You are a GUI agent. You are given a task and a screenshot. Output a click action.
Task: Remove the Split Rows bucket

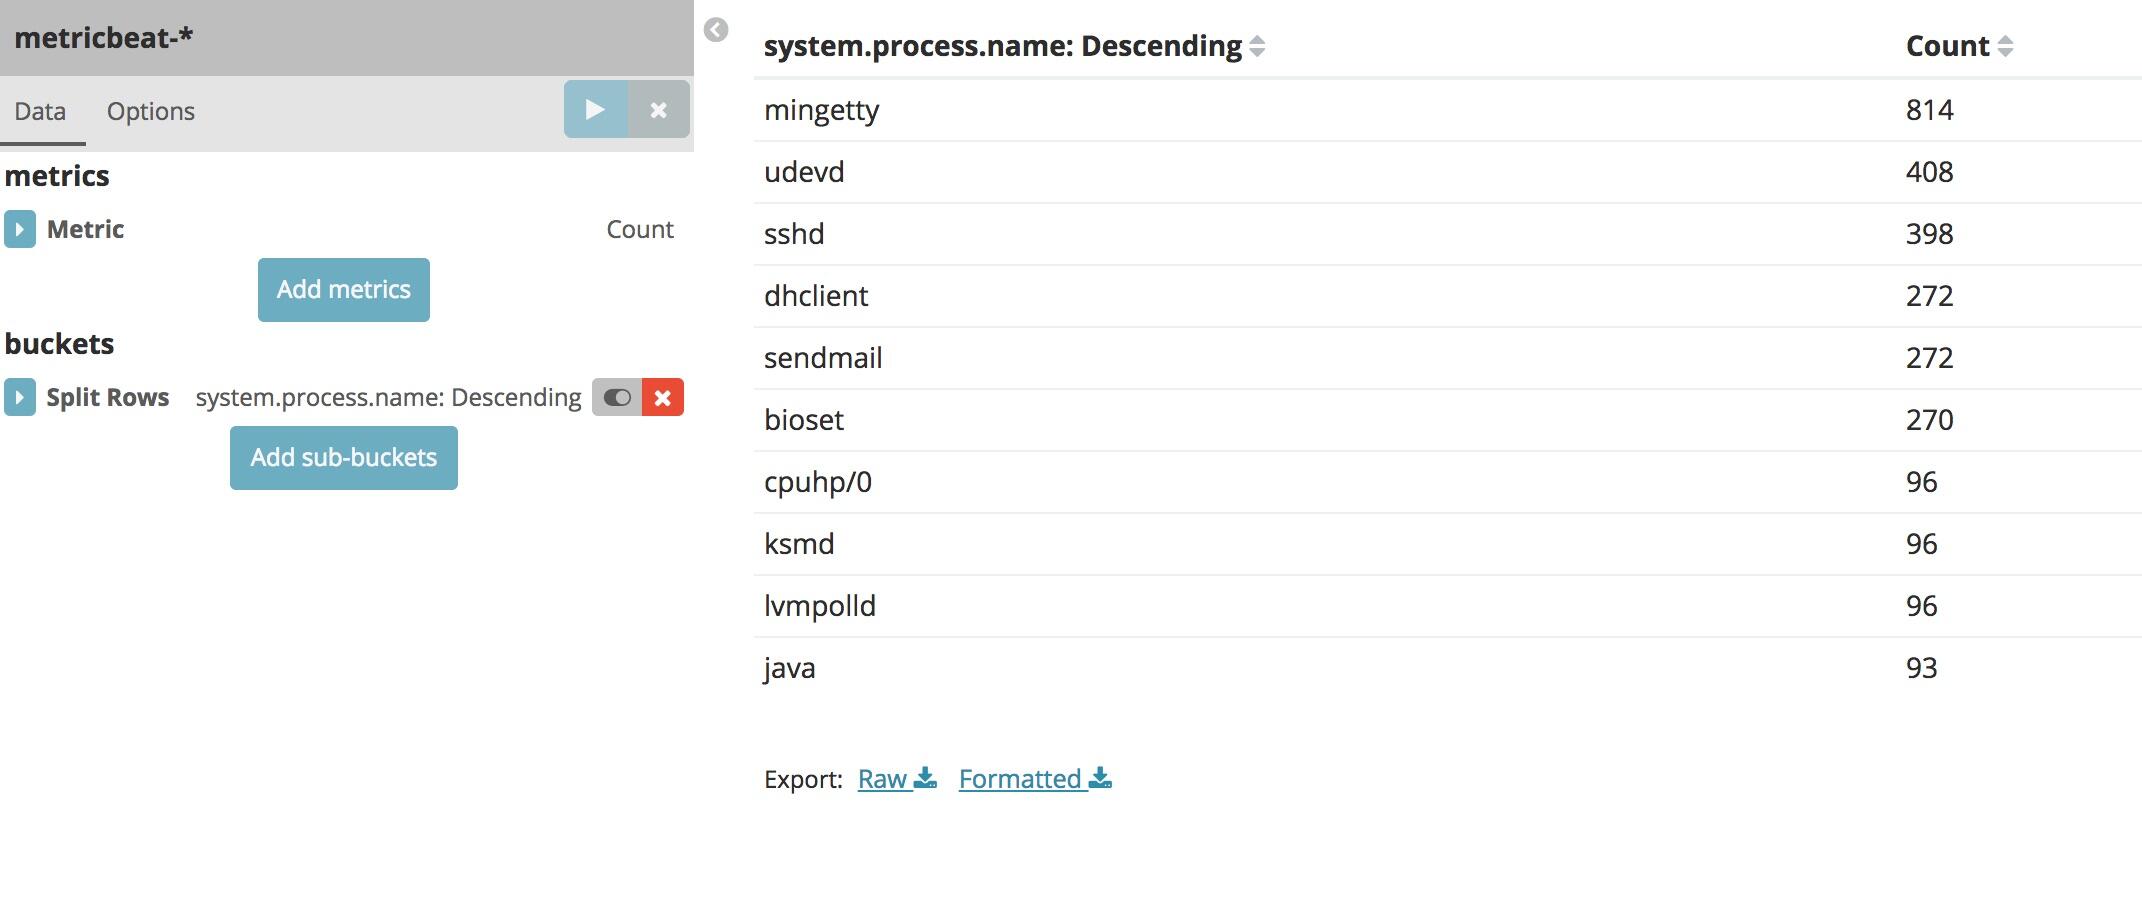pyautogui.click(x=662, y=397)
